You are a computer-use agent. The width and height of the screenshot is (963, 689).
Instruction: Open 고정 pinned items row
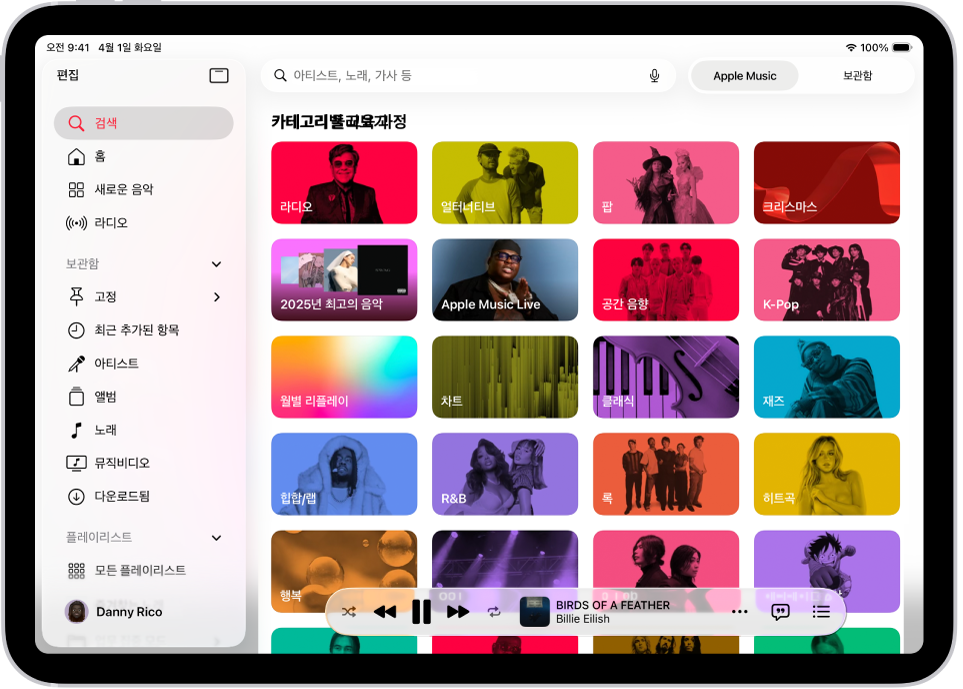coord(144,297)
